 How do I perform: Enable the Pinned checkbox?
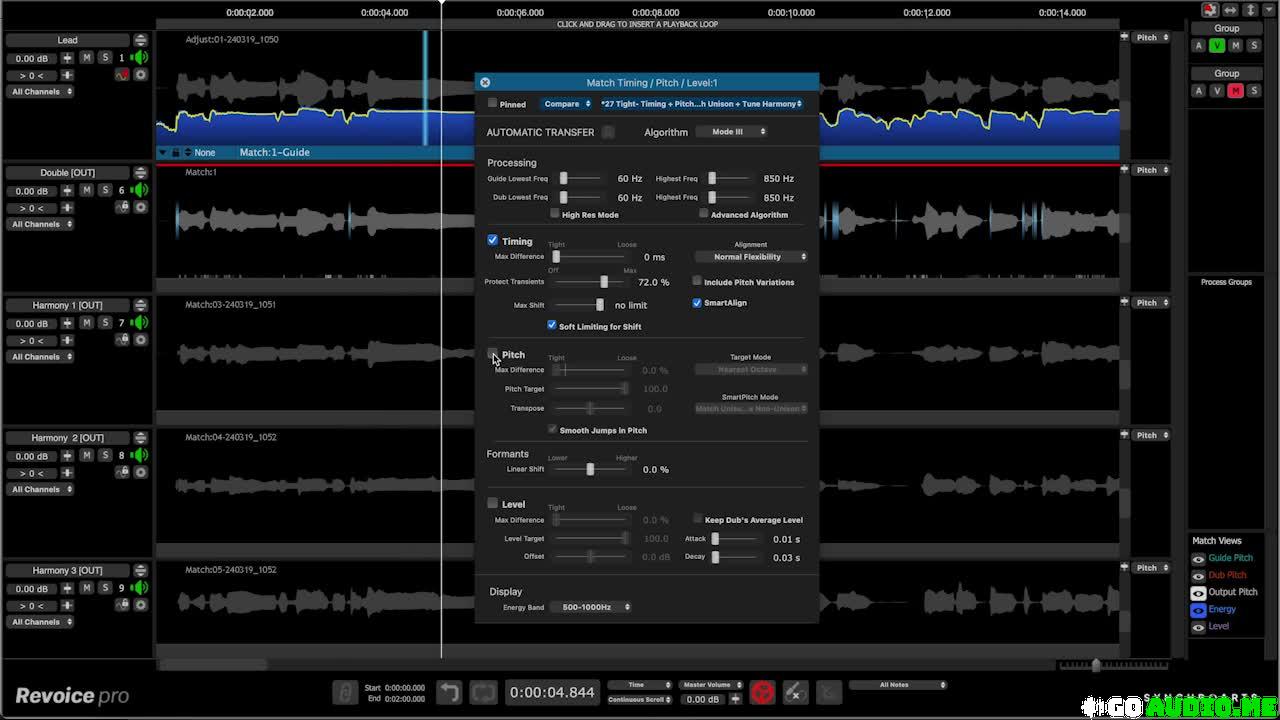(492, 103)
